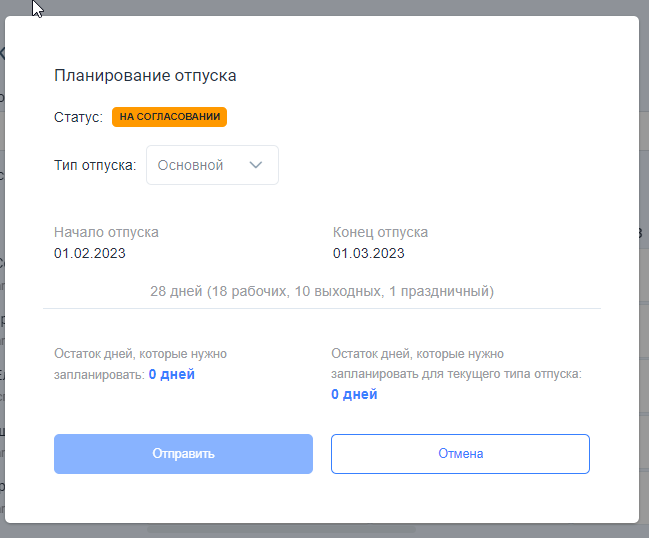Click the Статус label
Screen dimensions: 649x538
[78, 117]
